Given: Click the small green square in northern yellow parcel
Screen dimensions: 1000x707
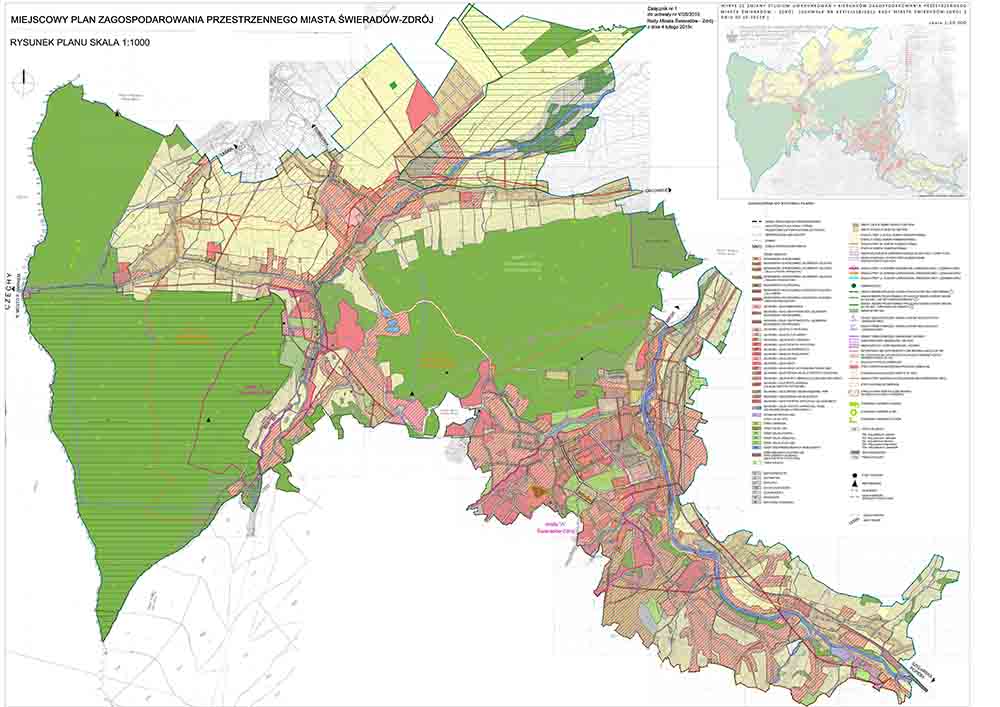Looking at the screenshot, I should click(394, 86).
